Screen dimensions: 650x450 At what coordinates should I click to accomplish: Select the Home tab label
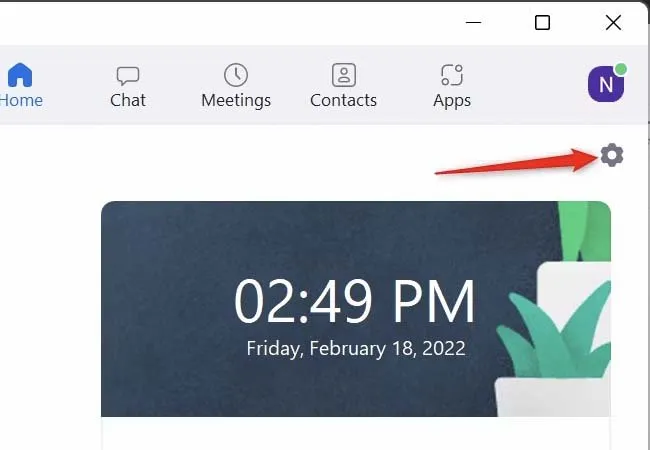[21, 100]
